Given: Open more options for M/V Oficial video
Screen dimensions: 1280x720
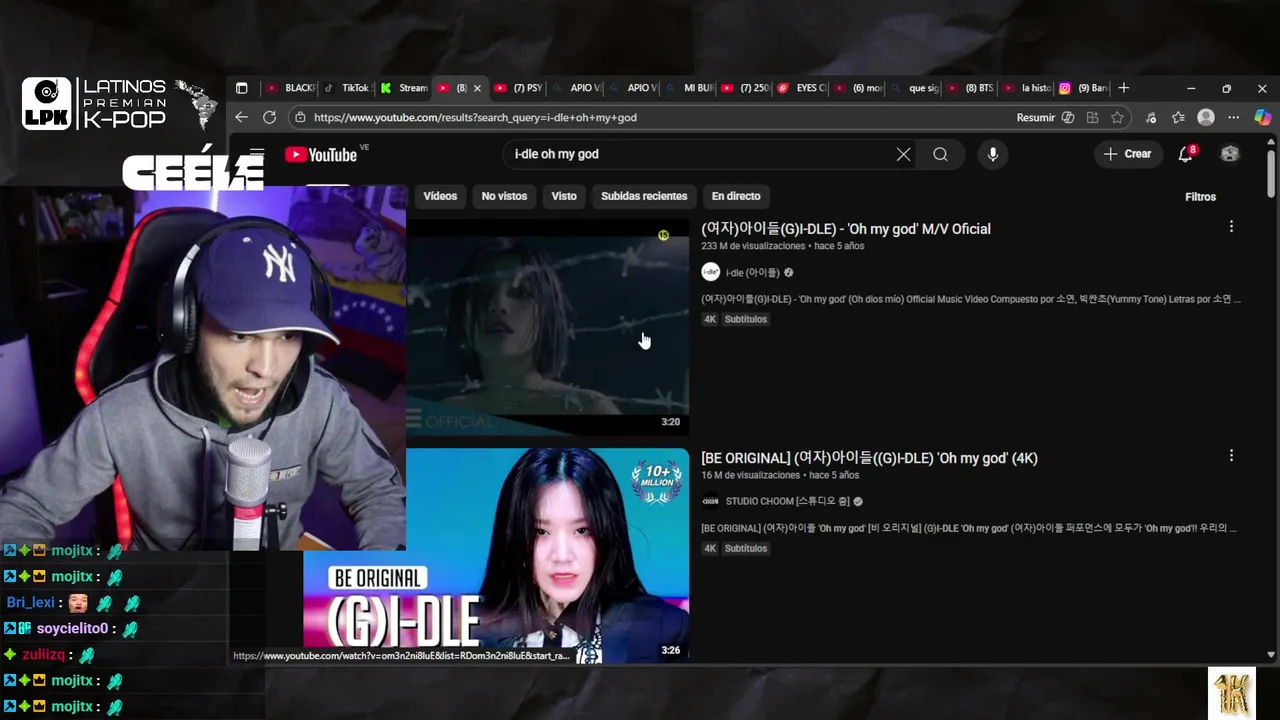Looking at the screenshot, I should pyautogui.click(x=1231, y=227).
